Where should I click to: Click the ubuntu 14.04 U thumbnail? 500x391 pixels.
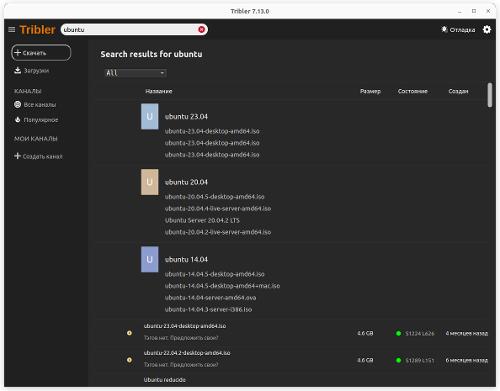pyautogui.click(x=150, y=259)
